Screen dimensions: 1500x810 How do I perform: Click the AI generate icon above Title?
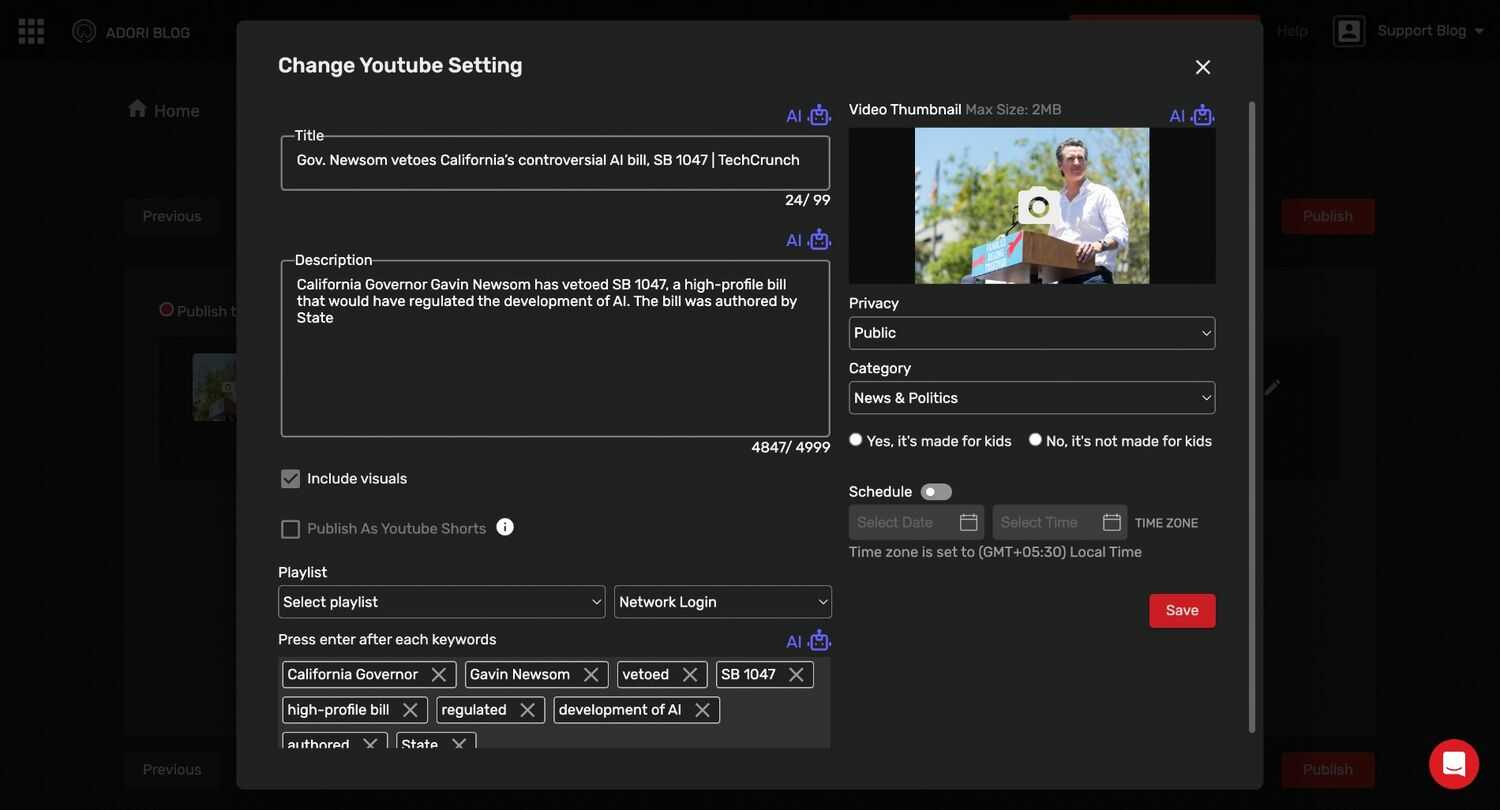pyautogui.click(x=819, y=115)
